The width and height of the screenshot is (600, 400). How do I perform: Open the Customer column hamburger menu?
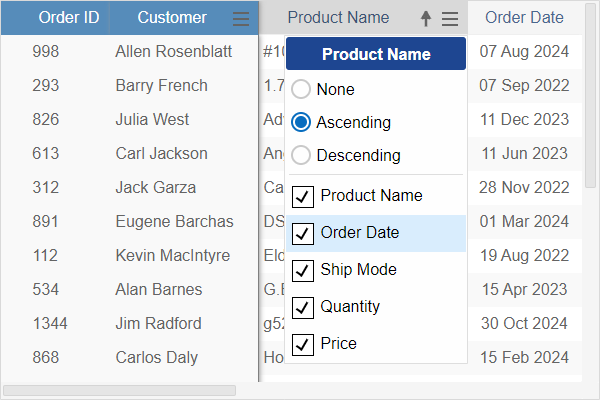[241, 18]
